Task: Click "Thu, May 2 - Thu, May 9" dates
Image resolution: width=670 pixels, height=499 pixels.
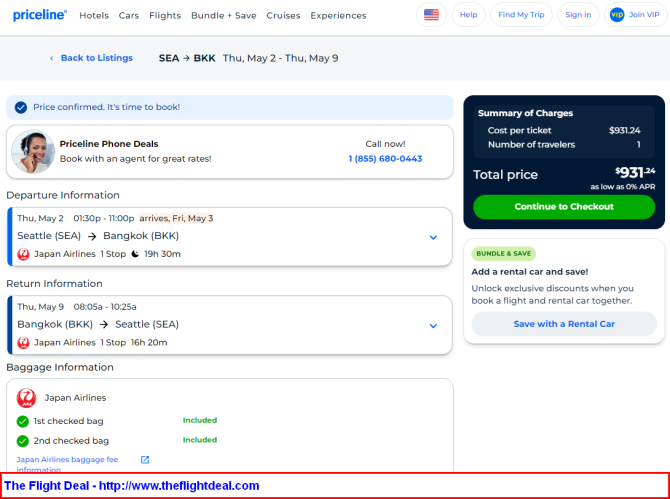Action: [281, 58]
